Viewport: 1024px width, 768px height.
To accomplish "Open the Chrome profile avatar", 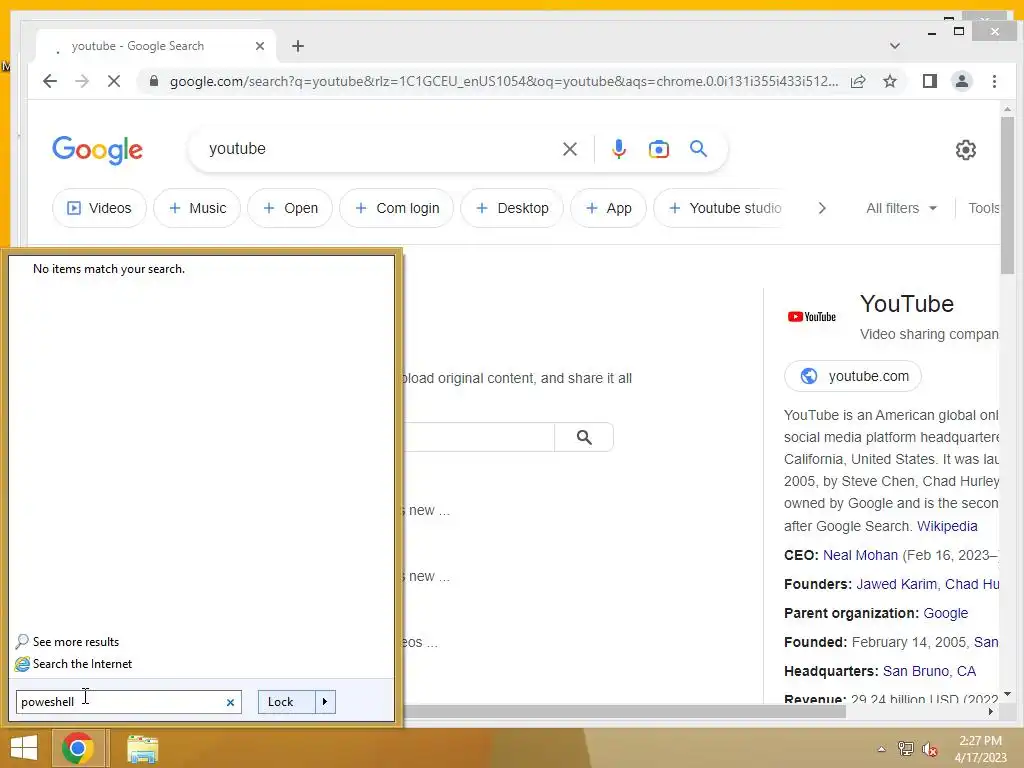I will click(961, 81).
